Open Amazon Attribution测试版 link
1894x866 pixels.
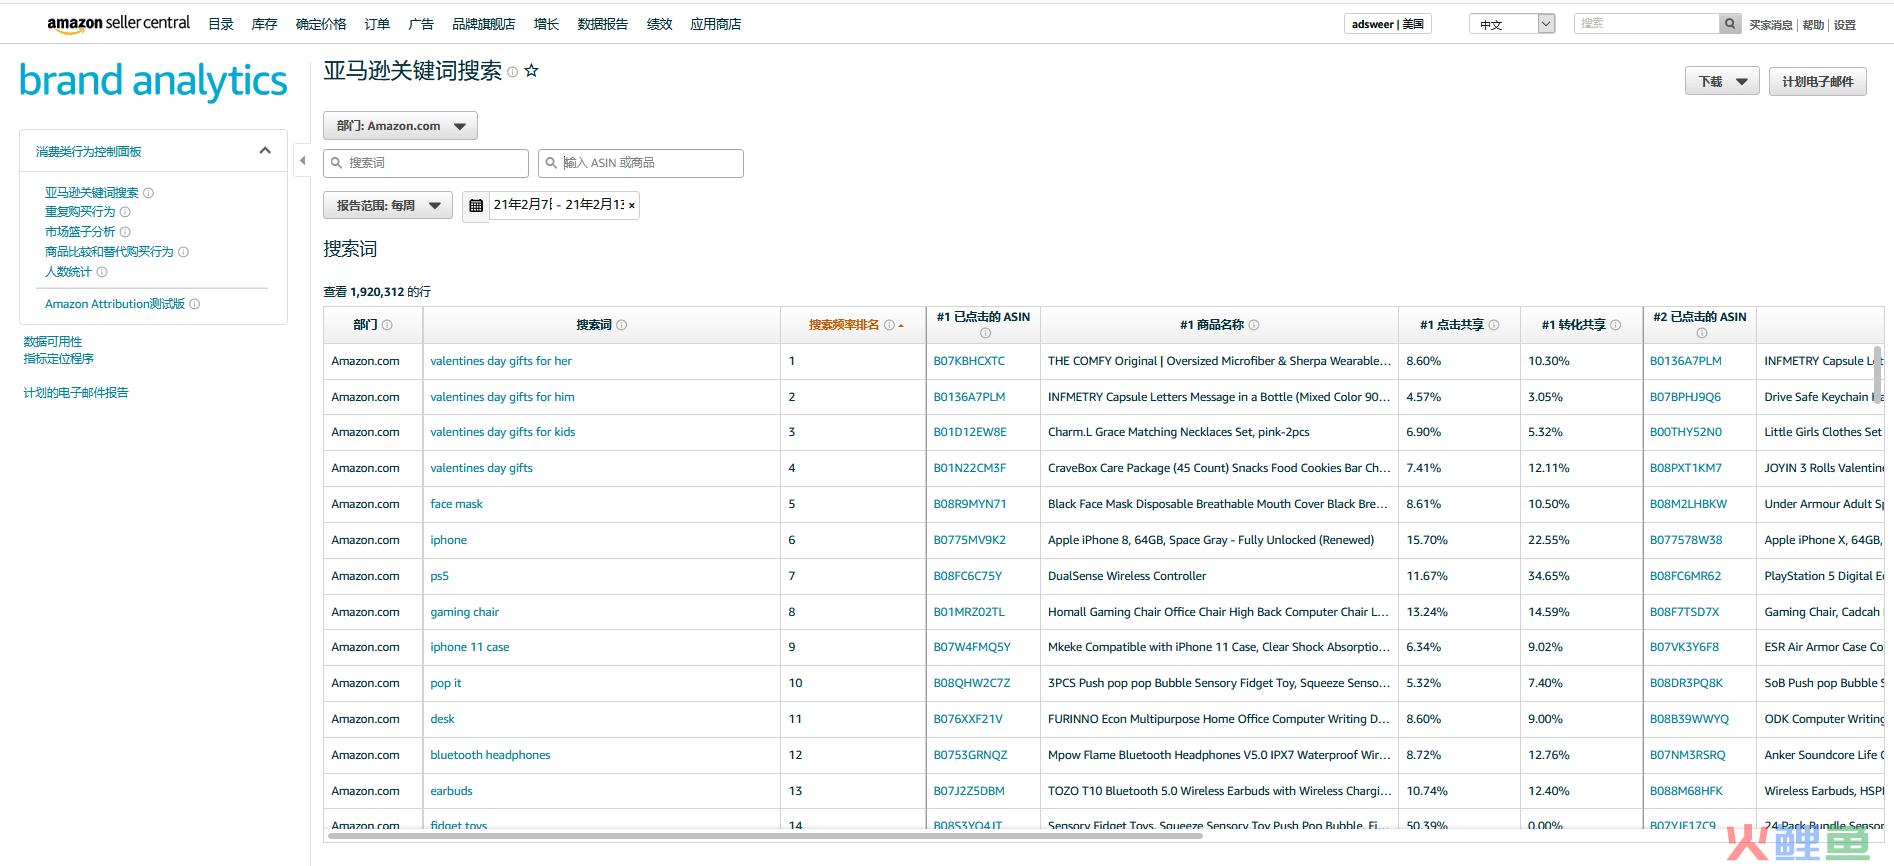pos(115,304)
